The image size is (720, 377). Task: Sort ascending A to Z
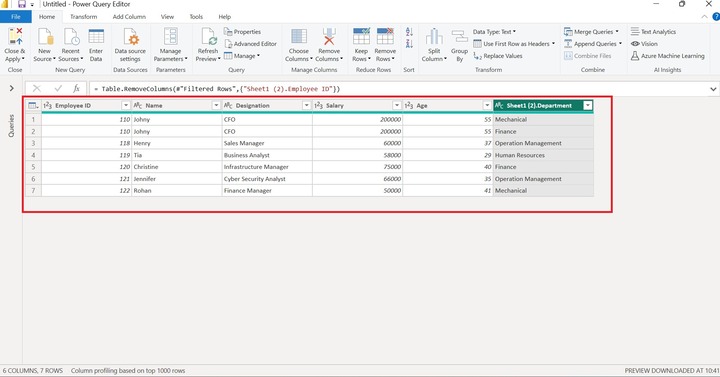[409, 32]
